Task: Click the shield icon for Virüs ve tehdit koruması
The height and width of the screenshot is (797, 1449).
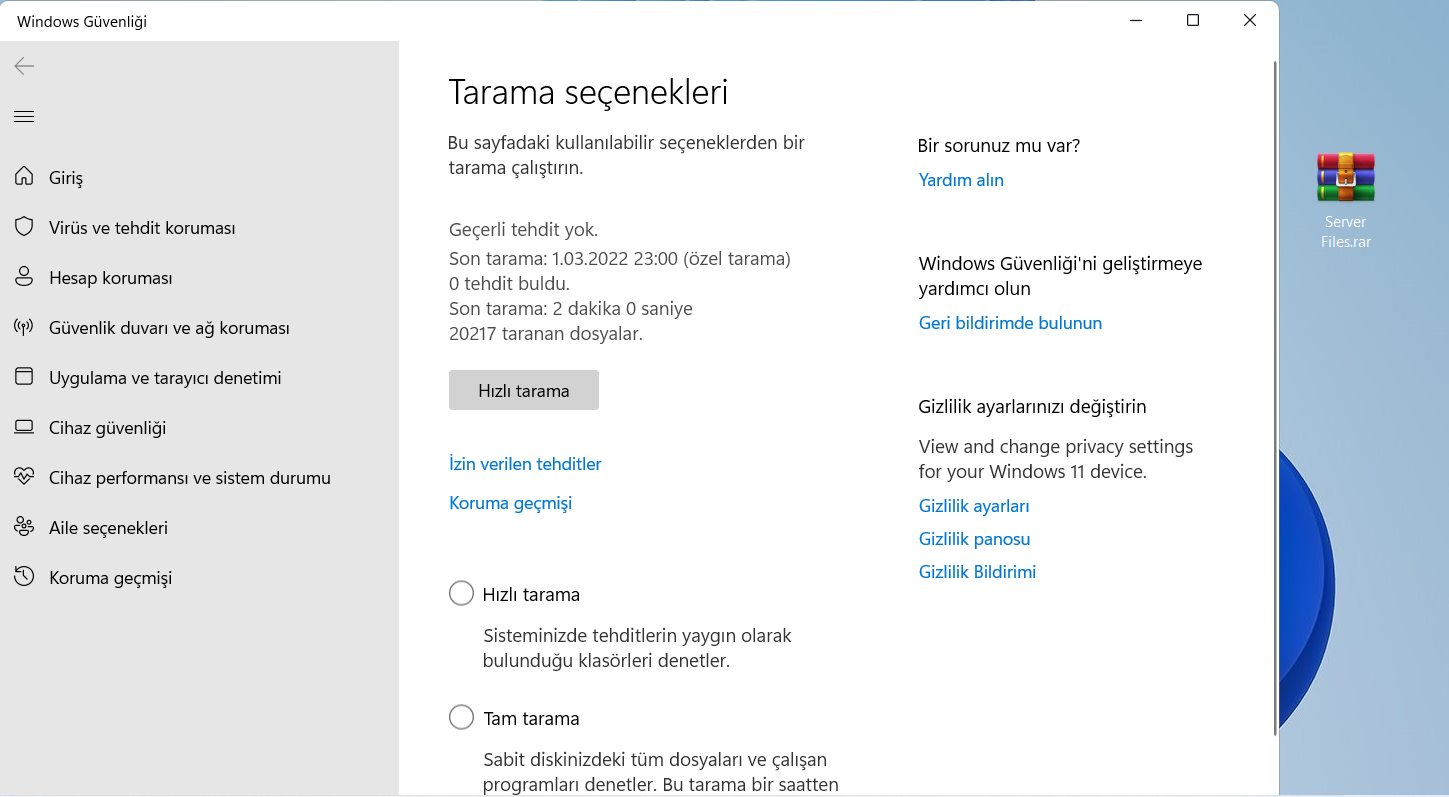Action: click(24, 227)
